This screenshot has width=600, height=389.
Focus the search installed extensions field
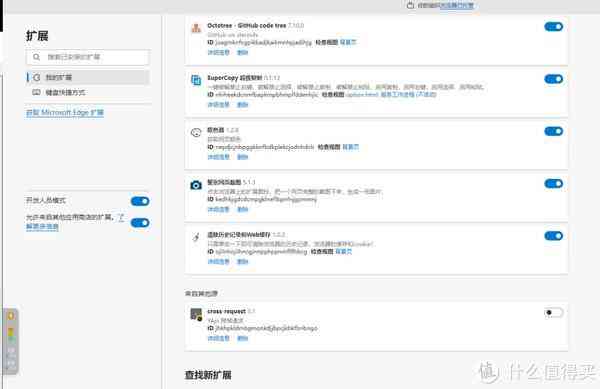[88, 57]
